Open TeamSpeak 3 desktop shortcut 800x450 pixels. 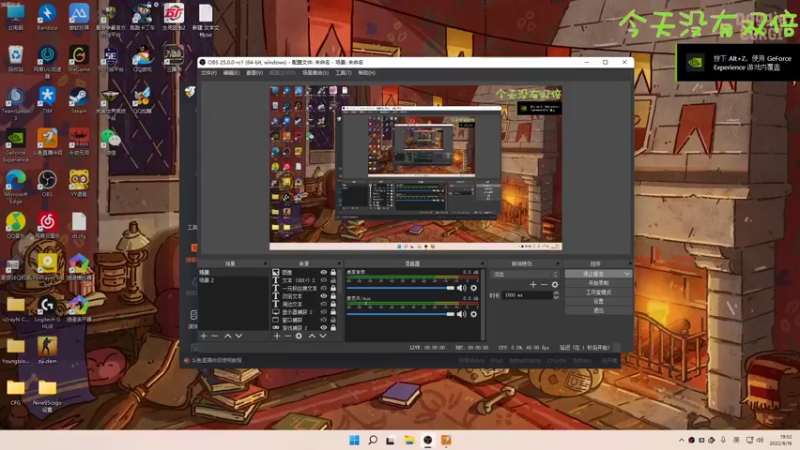coord(15,104)
